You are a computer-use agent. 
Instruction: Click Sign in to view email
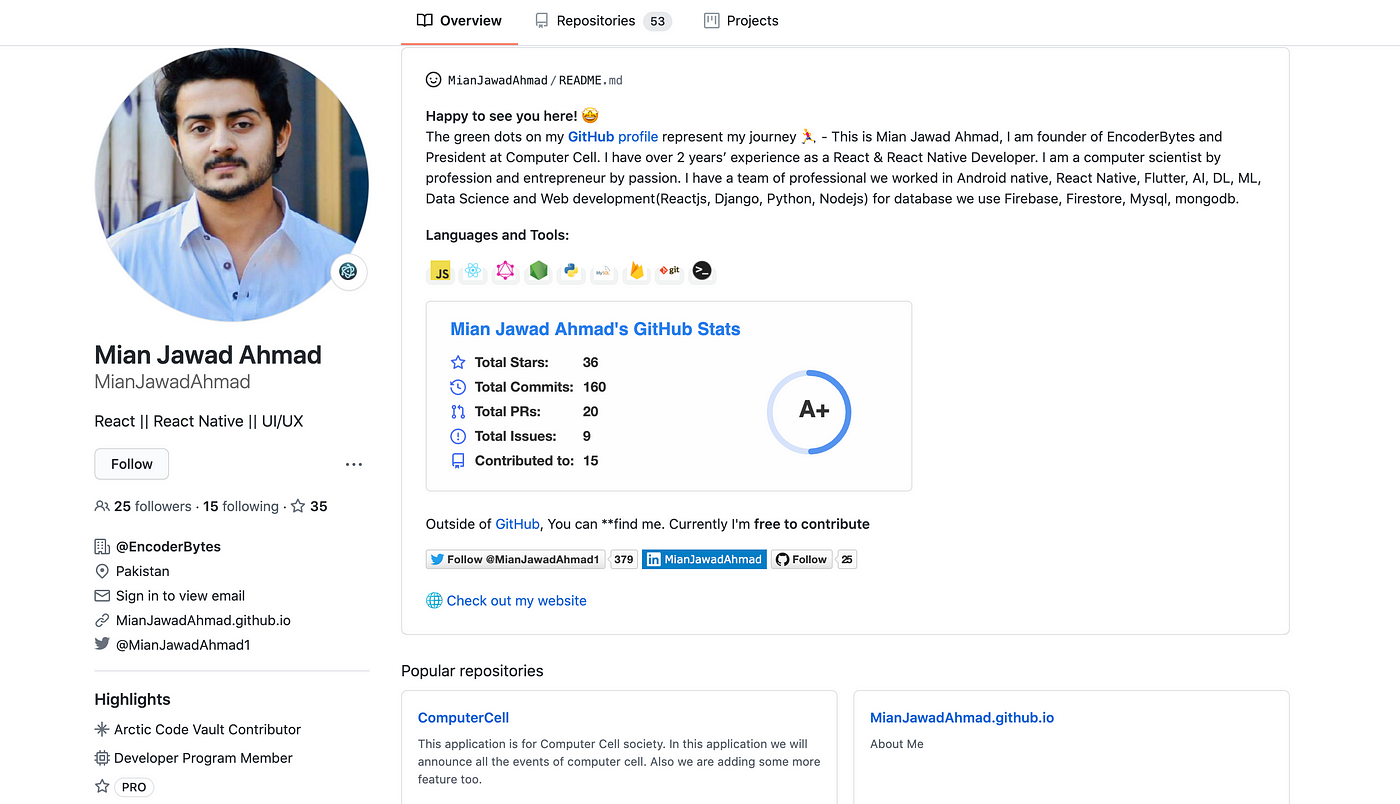click(180, 596)
